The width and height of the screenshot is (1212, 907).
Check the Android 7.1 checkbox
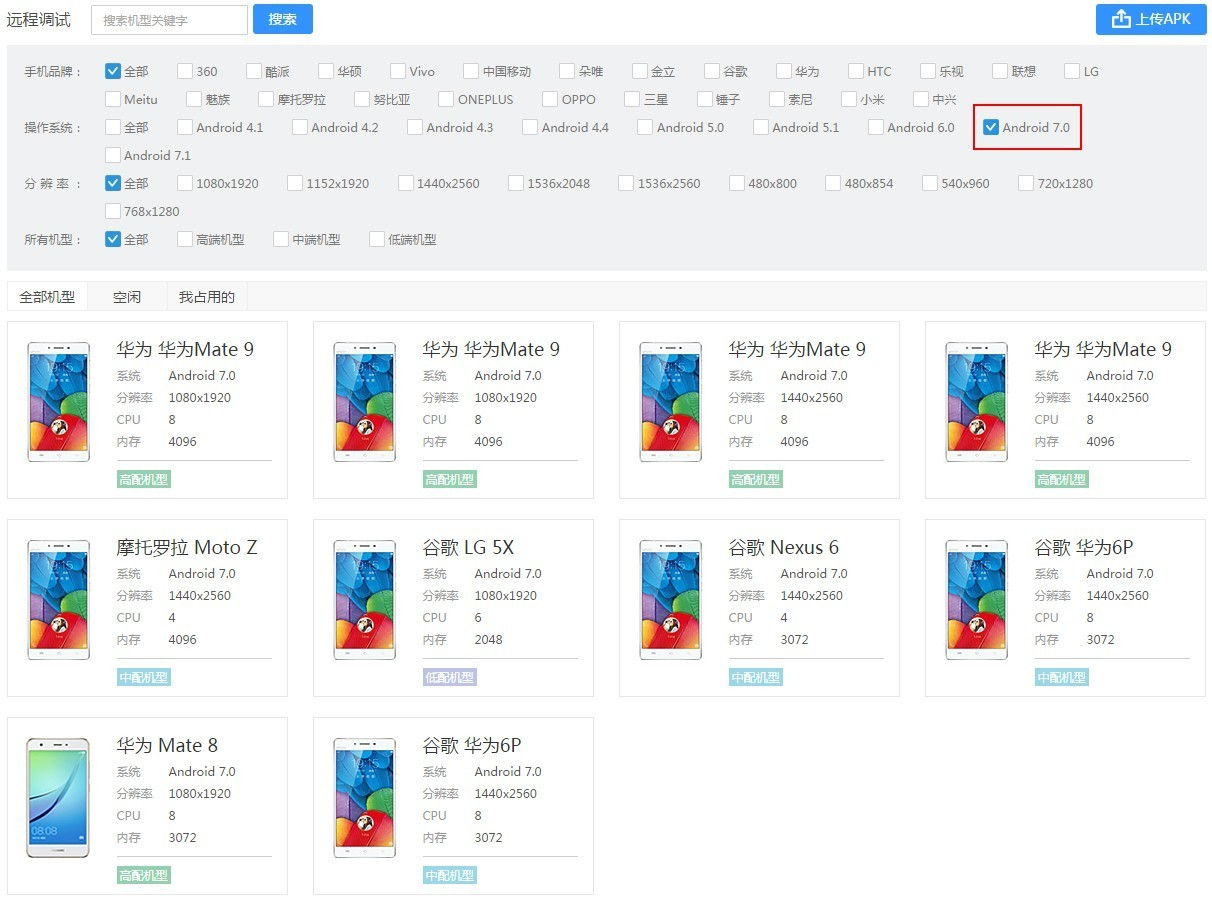pyautogui.click(x=113, y=155)
